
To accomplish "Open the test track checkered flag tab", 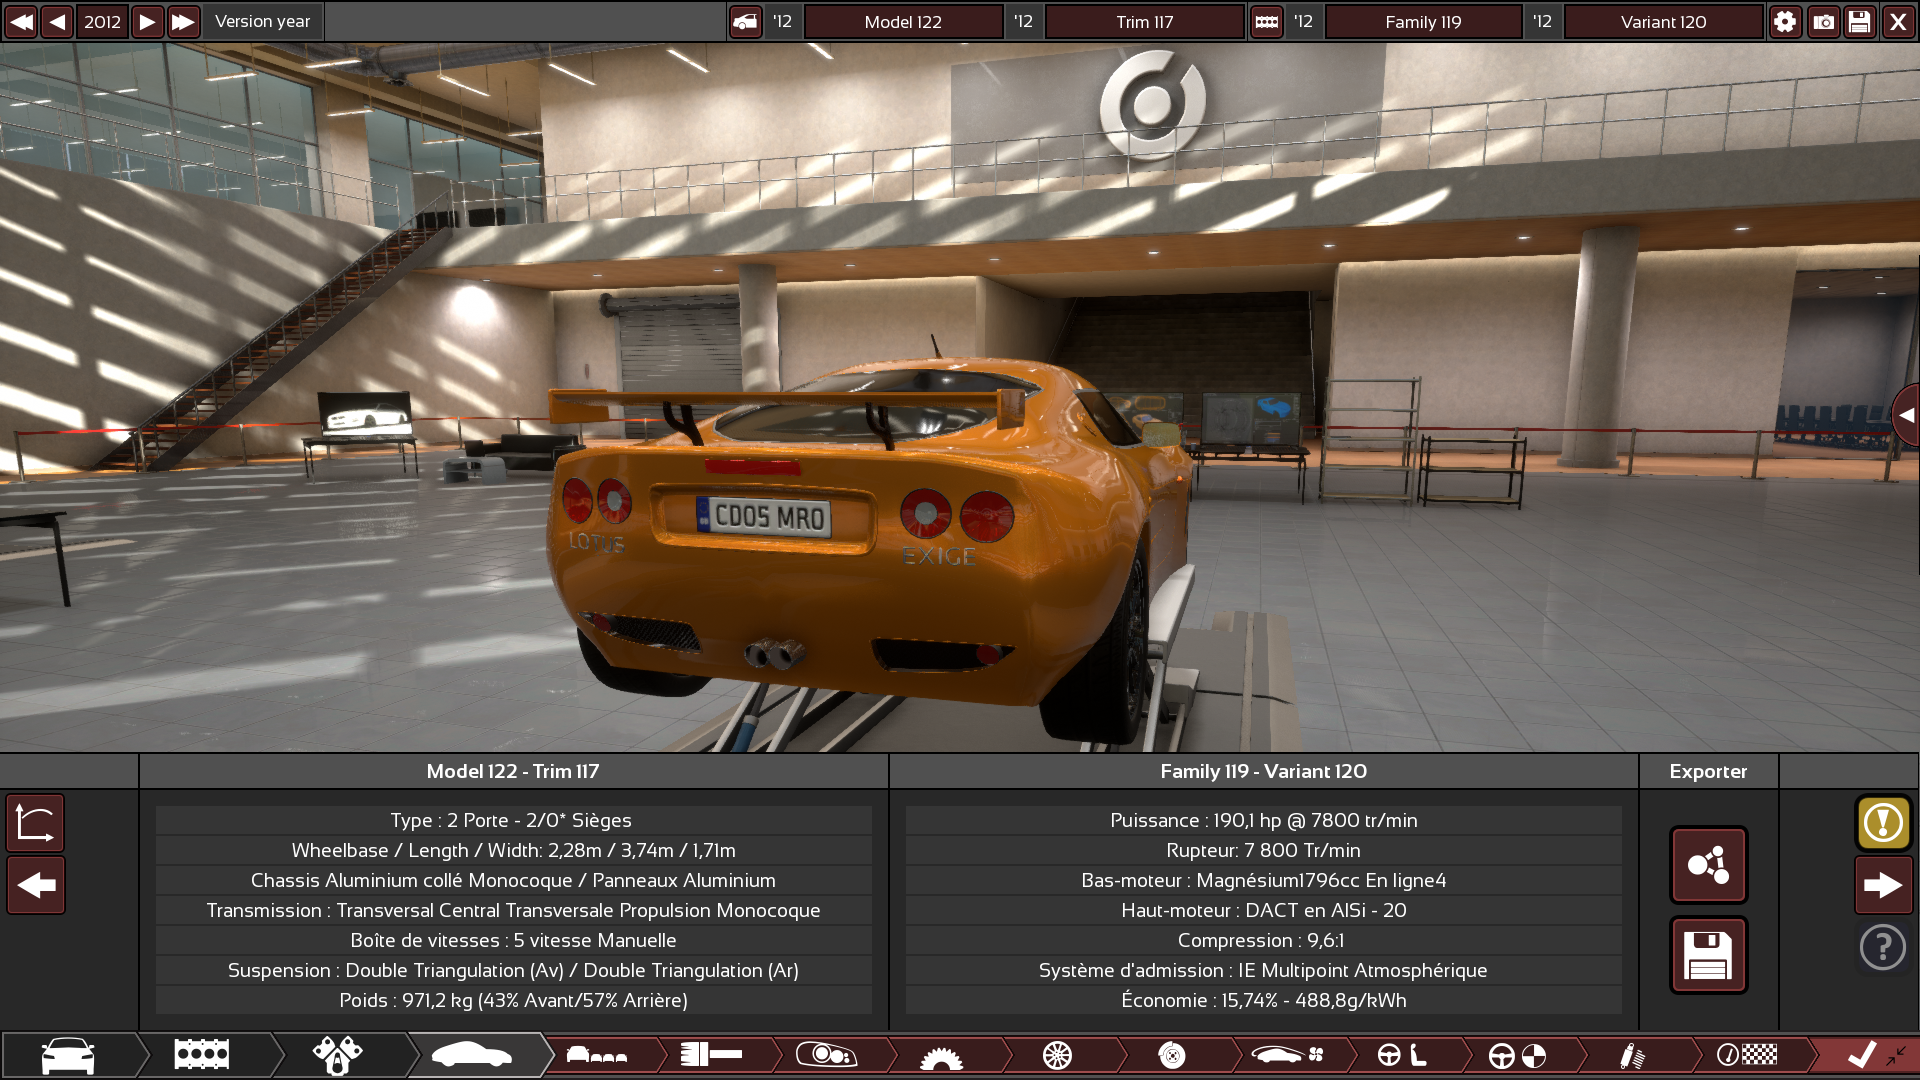I will [1747, 1055].
